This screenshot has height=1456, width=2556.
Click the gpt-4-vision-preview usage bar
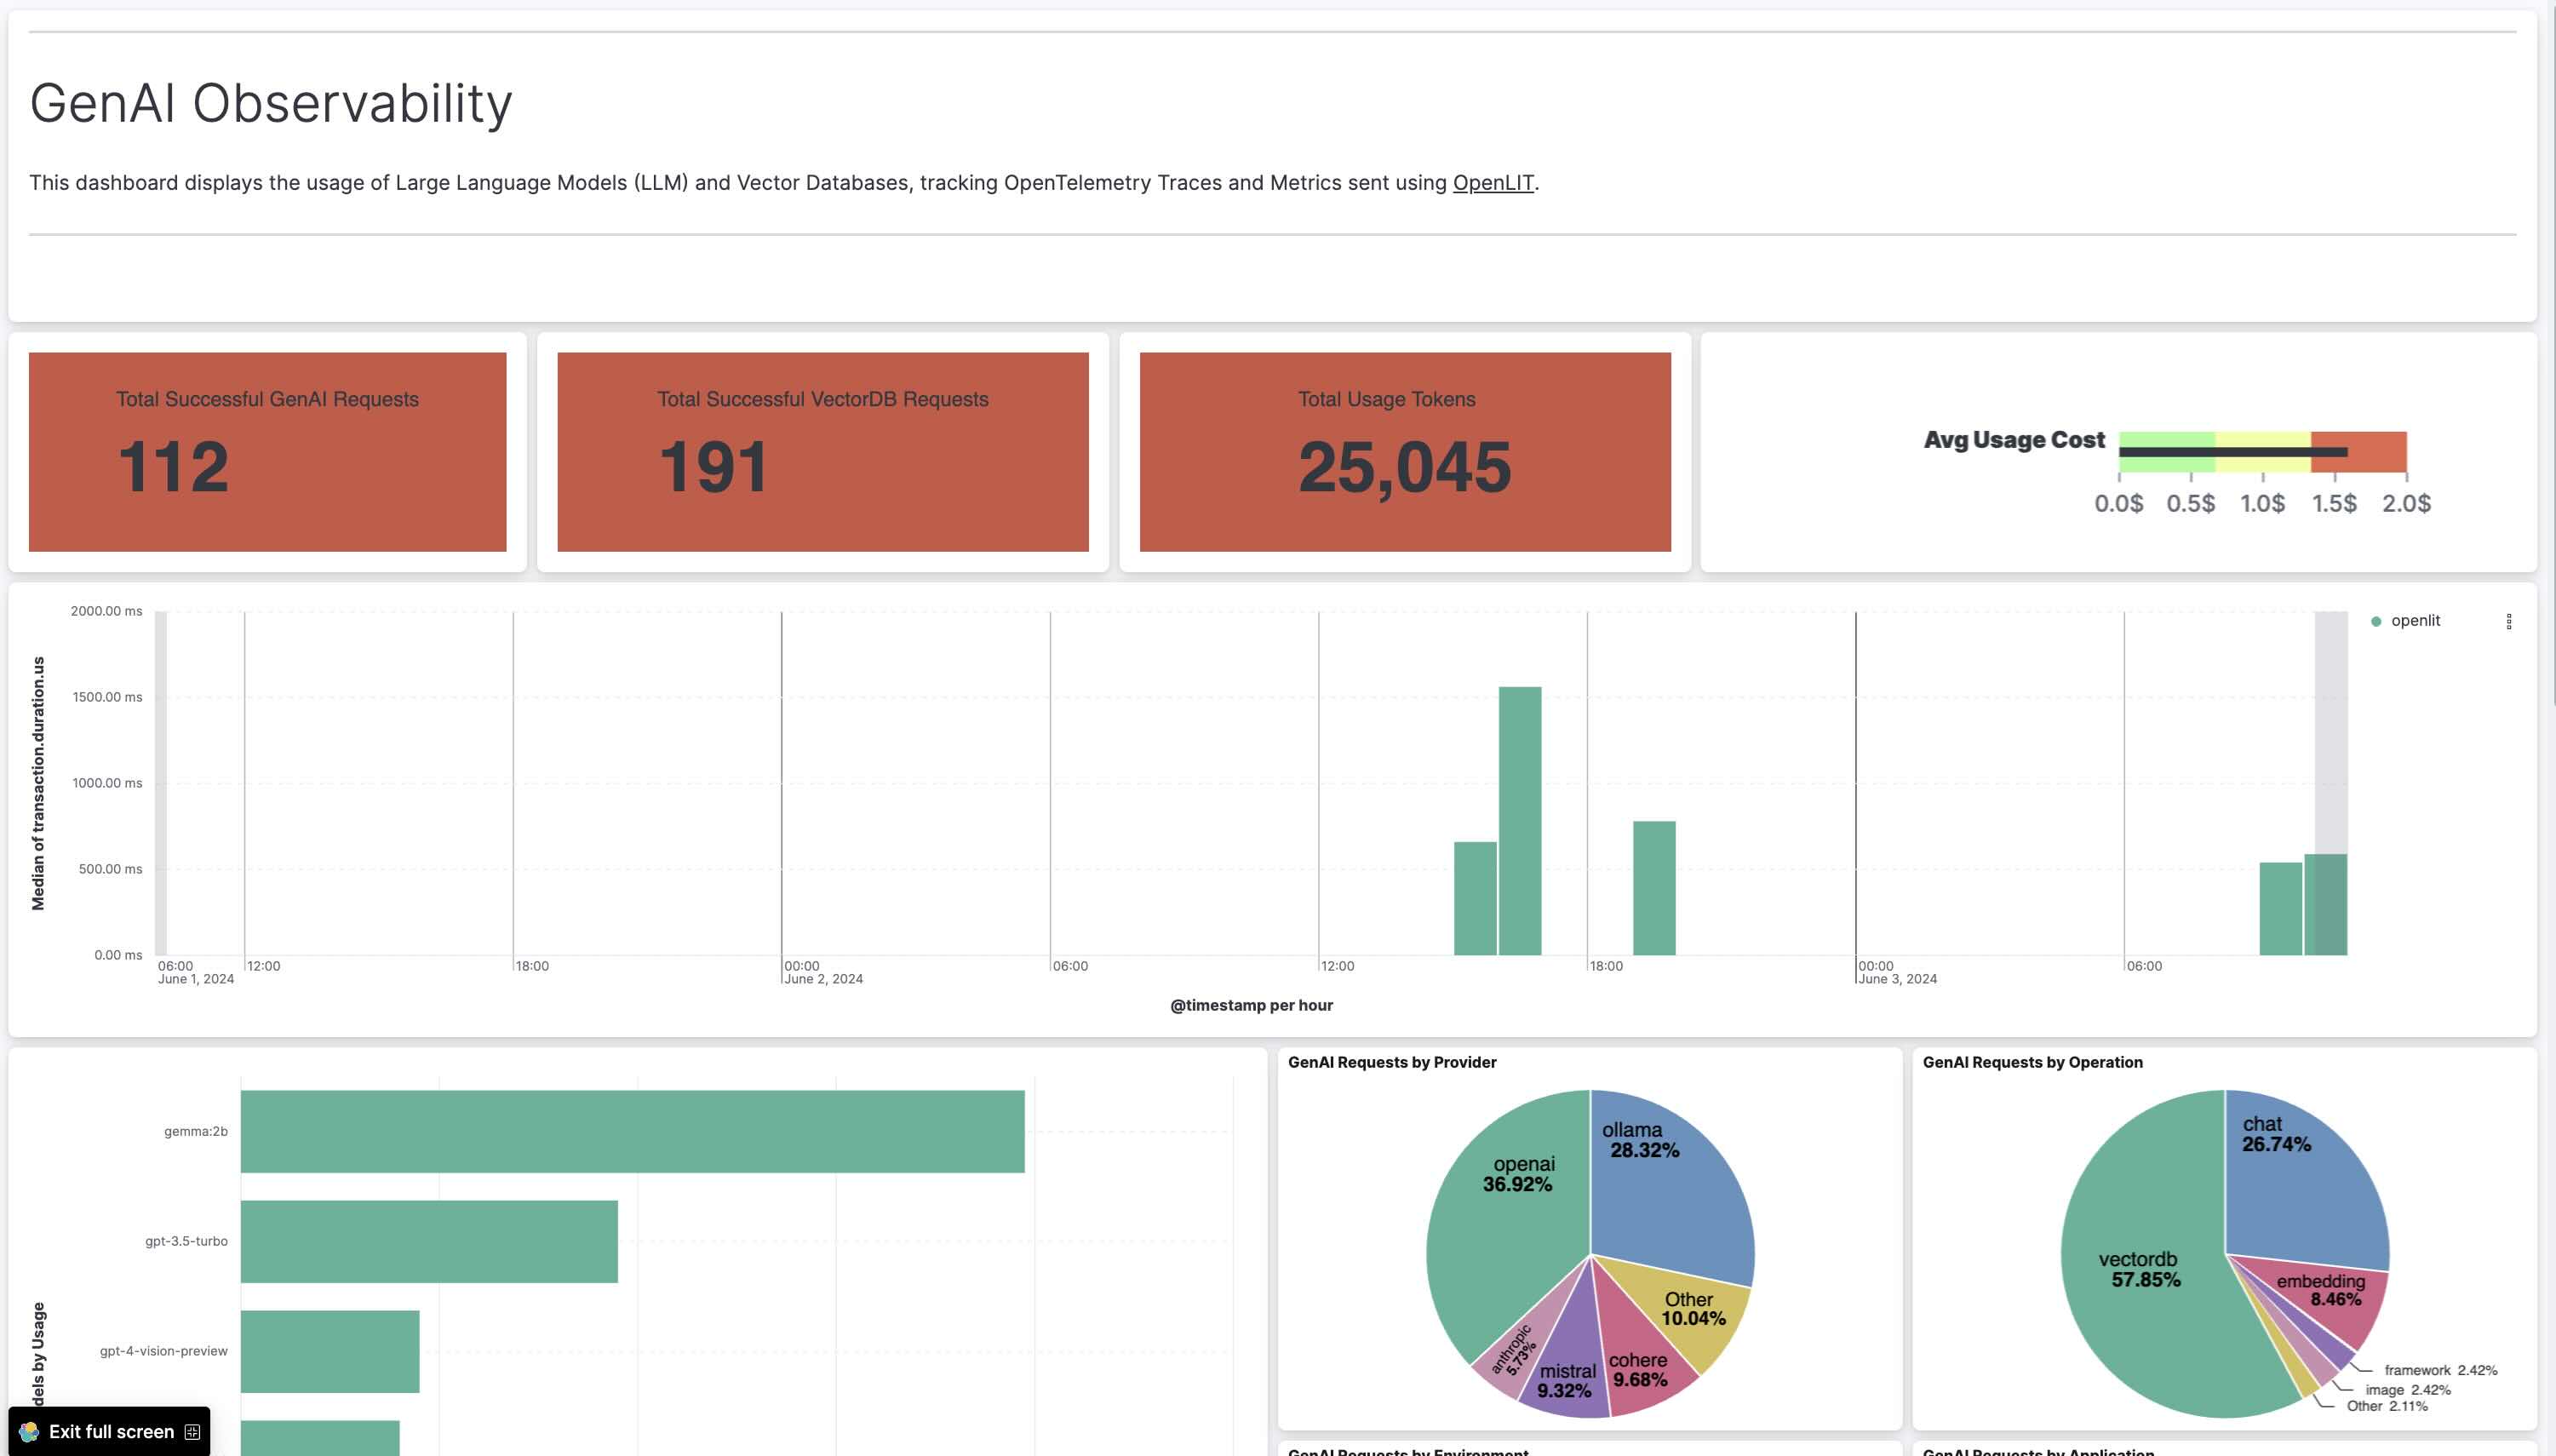pyautogui.click(x=329, y=1351)
